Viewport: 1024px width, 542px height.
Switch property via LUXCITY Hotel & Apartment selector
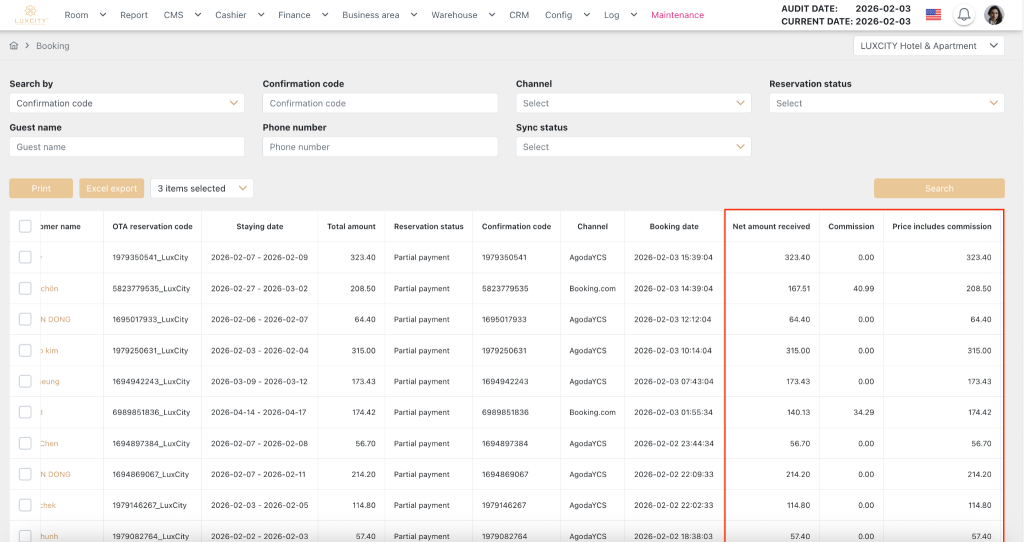click(x=929, y=46)
